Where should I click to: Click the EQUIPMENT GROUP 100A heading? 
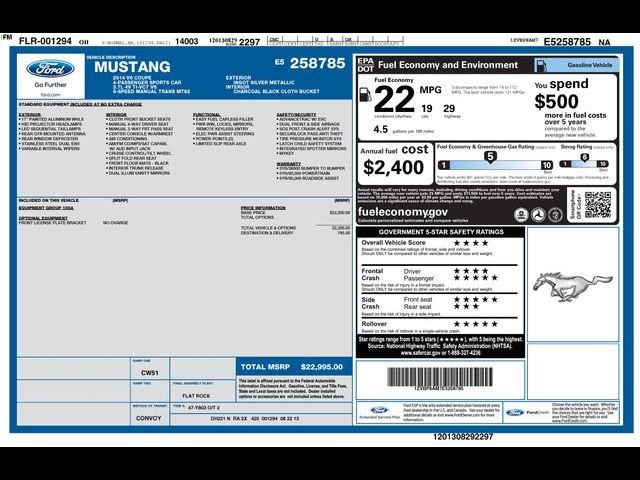(46, 208)
